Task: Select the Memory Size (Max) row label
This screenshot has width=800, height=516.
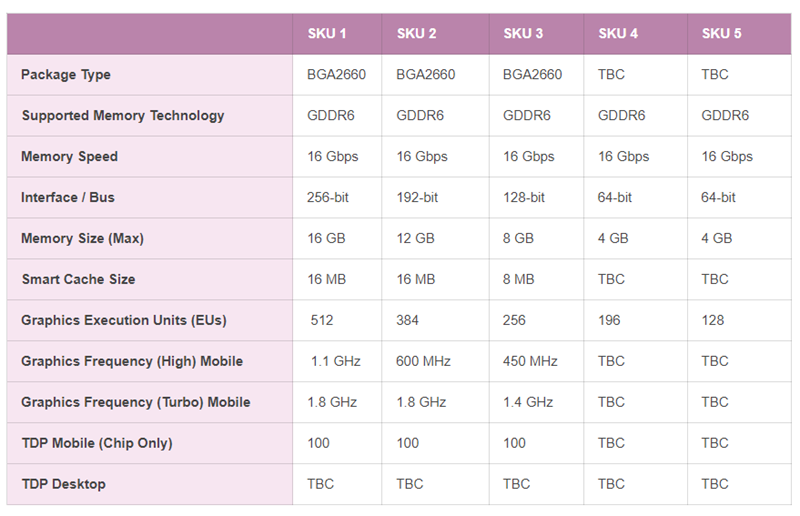Action: [x=83, y=238]
